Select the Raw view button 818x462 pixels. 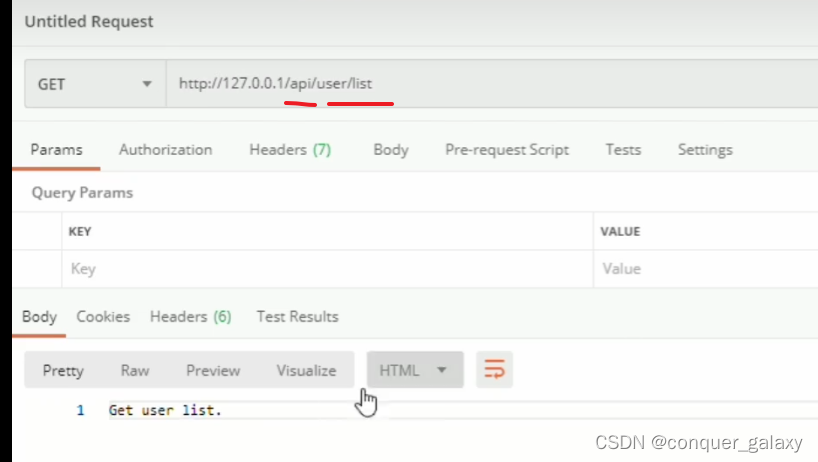(135, 370)
